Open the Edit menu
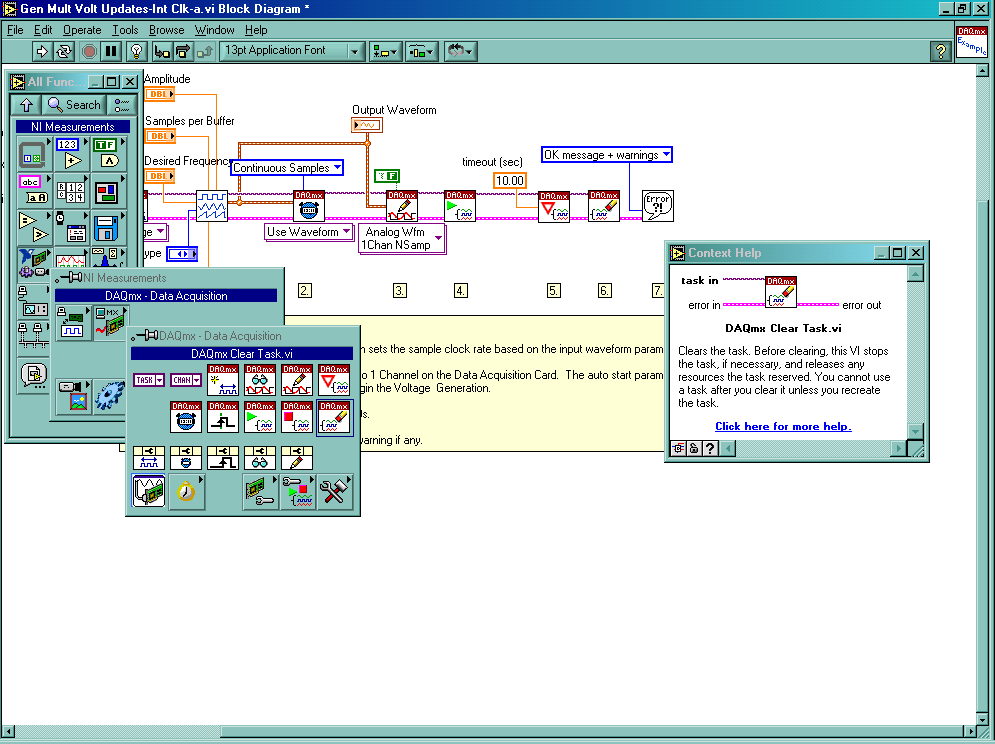This screenshot has width=995, height=744. point(43,30)
